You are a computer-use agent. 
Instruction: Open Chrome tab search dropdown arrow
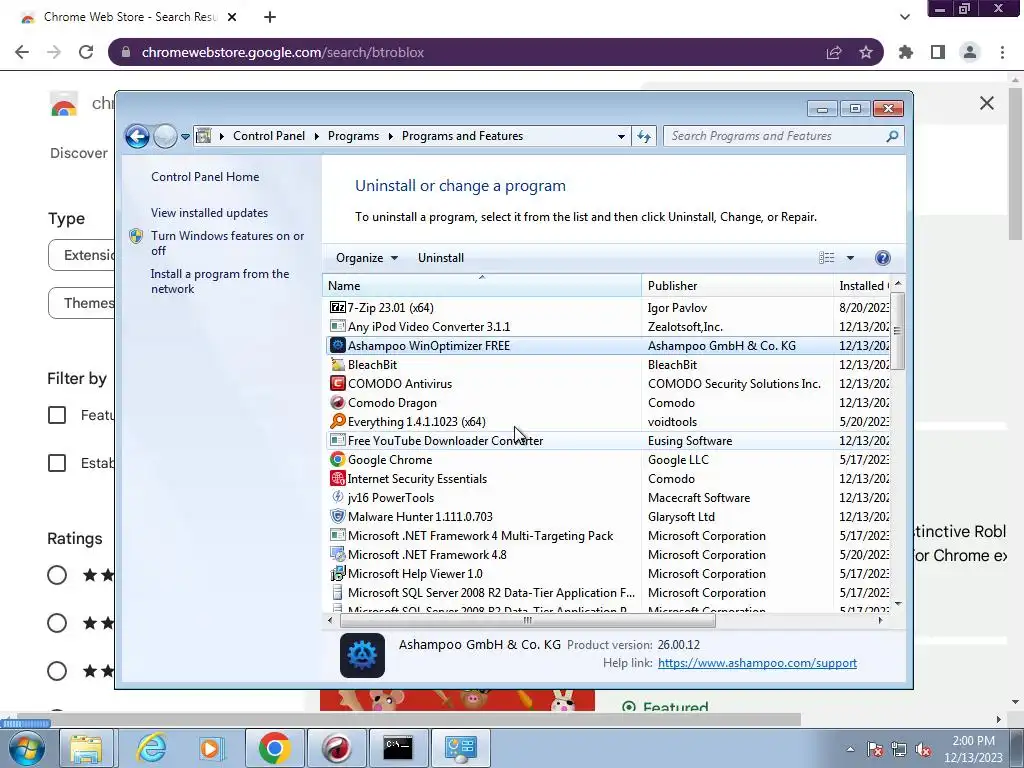[904, 17]
